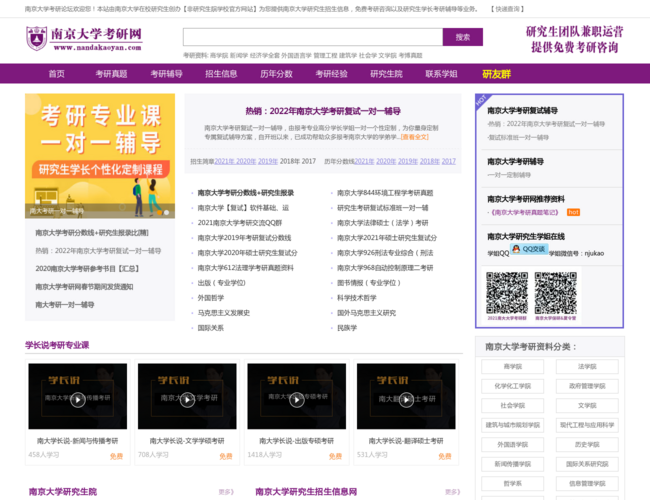
Task: Open sidebar heading 南京大学考研复试辅导
Action: (x=522, y=110)
